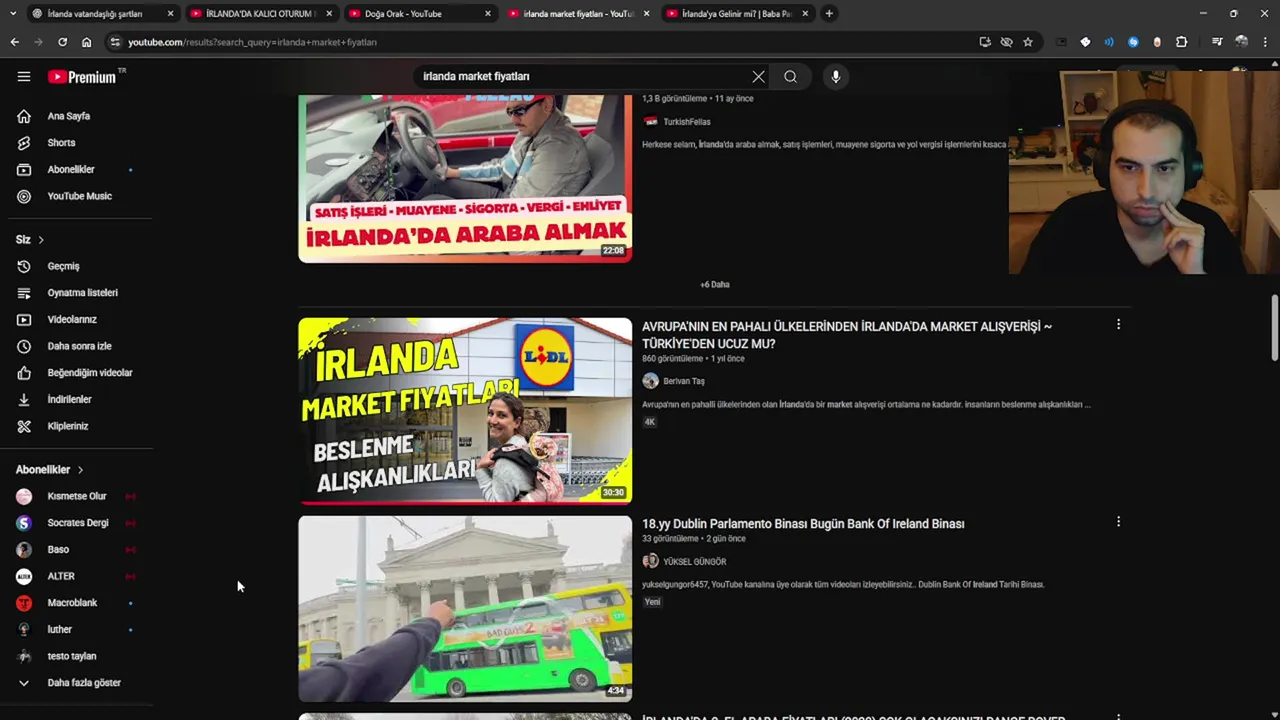
Task: Click the page vertical scrollbar thumb
Action: (1274, 328)
